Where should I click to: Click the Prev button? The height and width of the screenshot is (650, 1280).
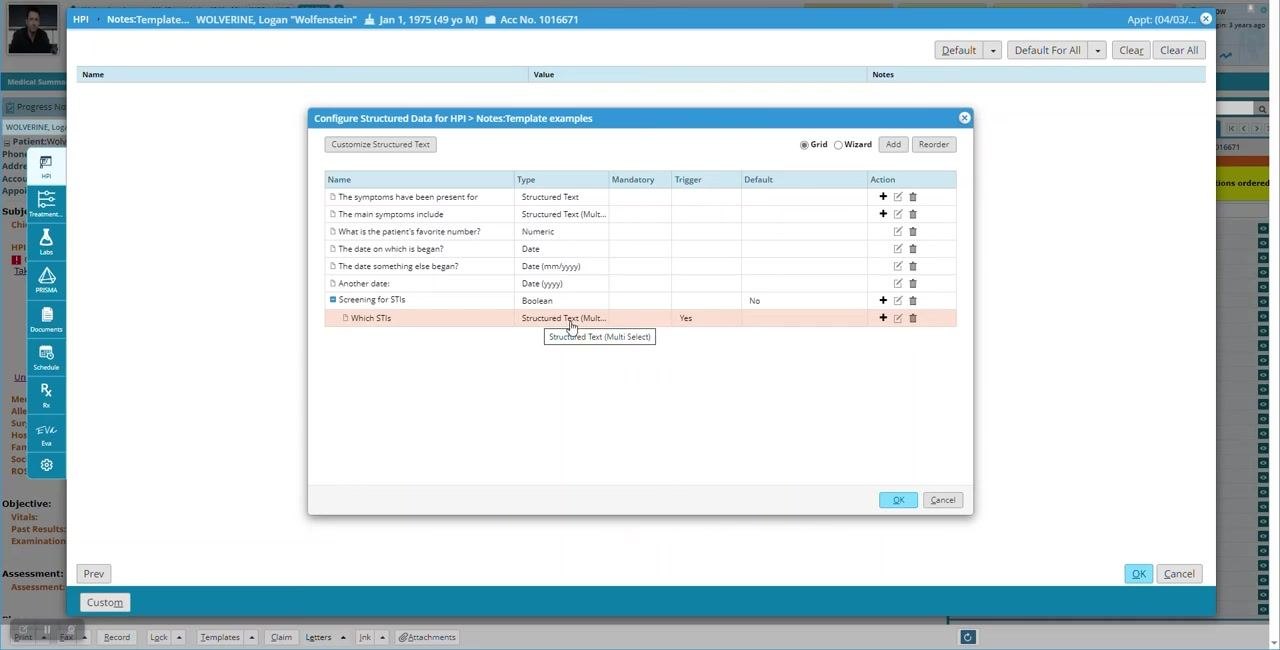pyautogui.click(x=93, y=574)
